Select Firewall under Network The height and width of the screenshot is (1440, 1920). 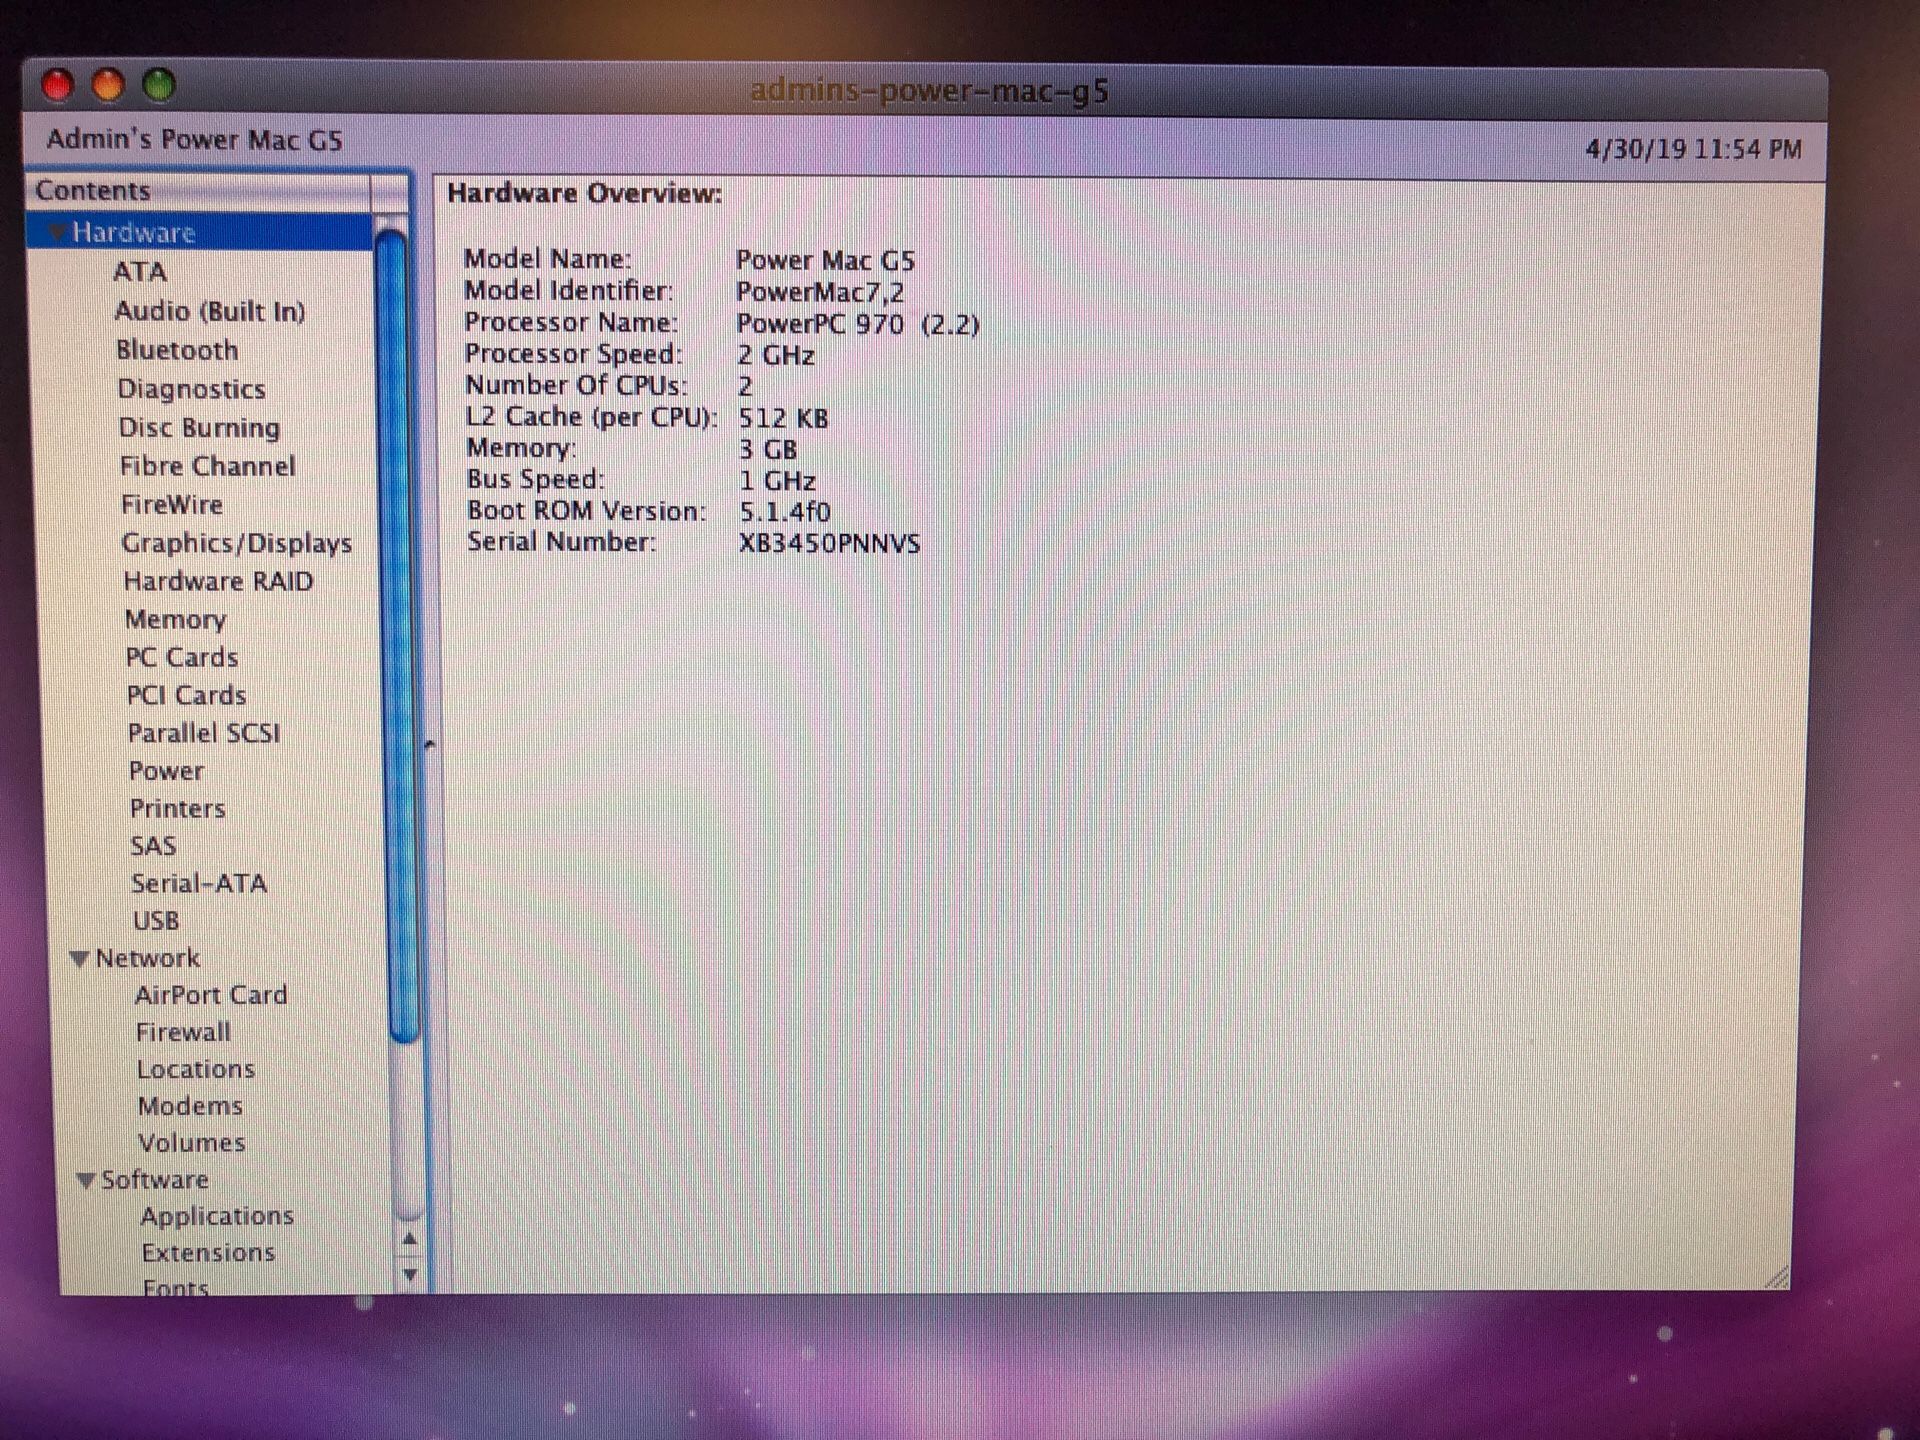[x=183, y=1033]
